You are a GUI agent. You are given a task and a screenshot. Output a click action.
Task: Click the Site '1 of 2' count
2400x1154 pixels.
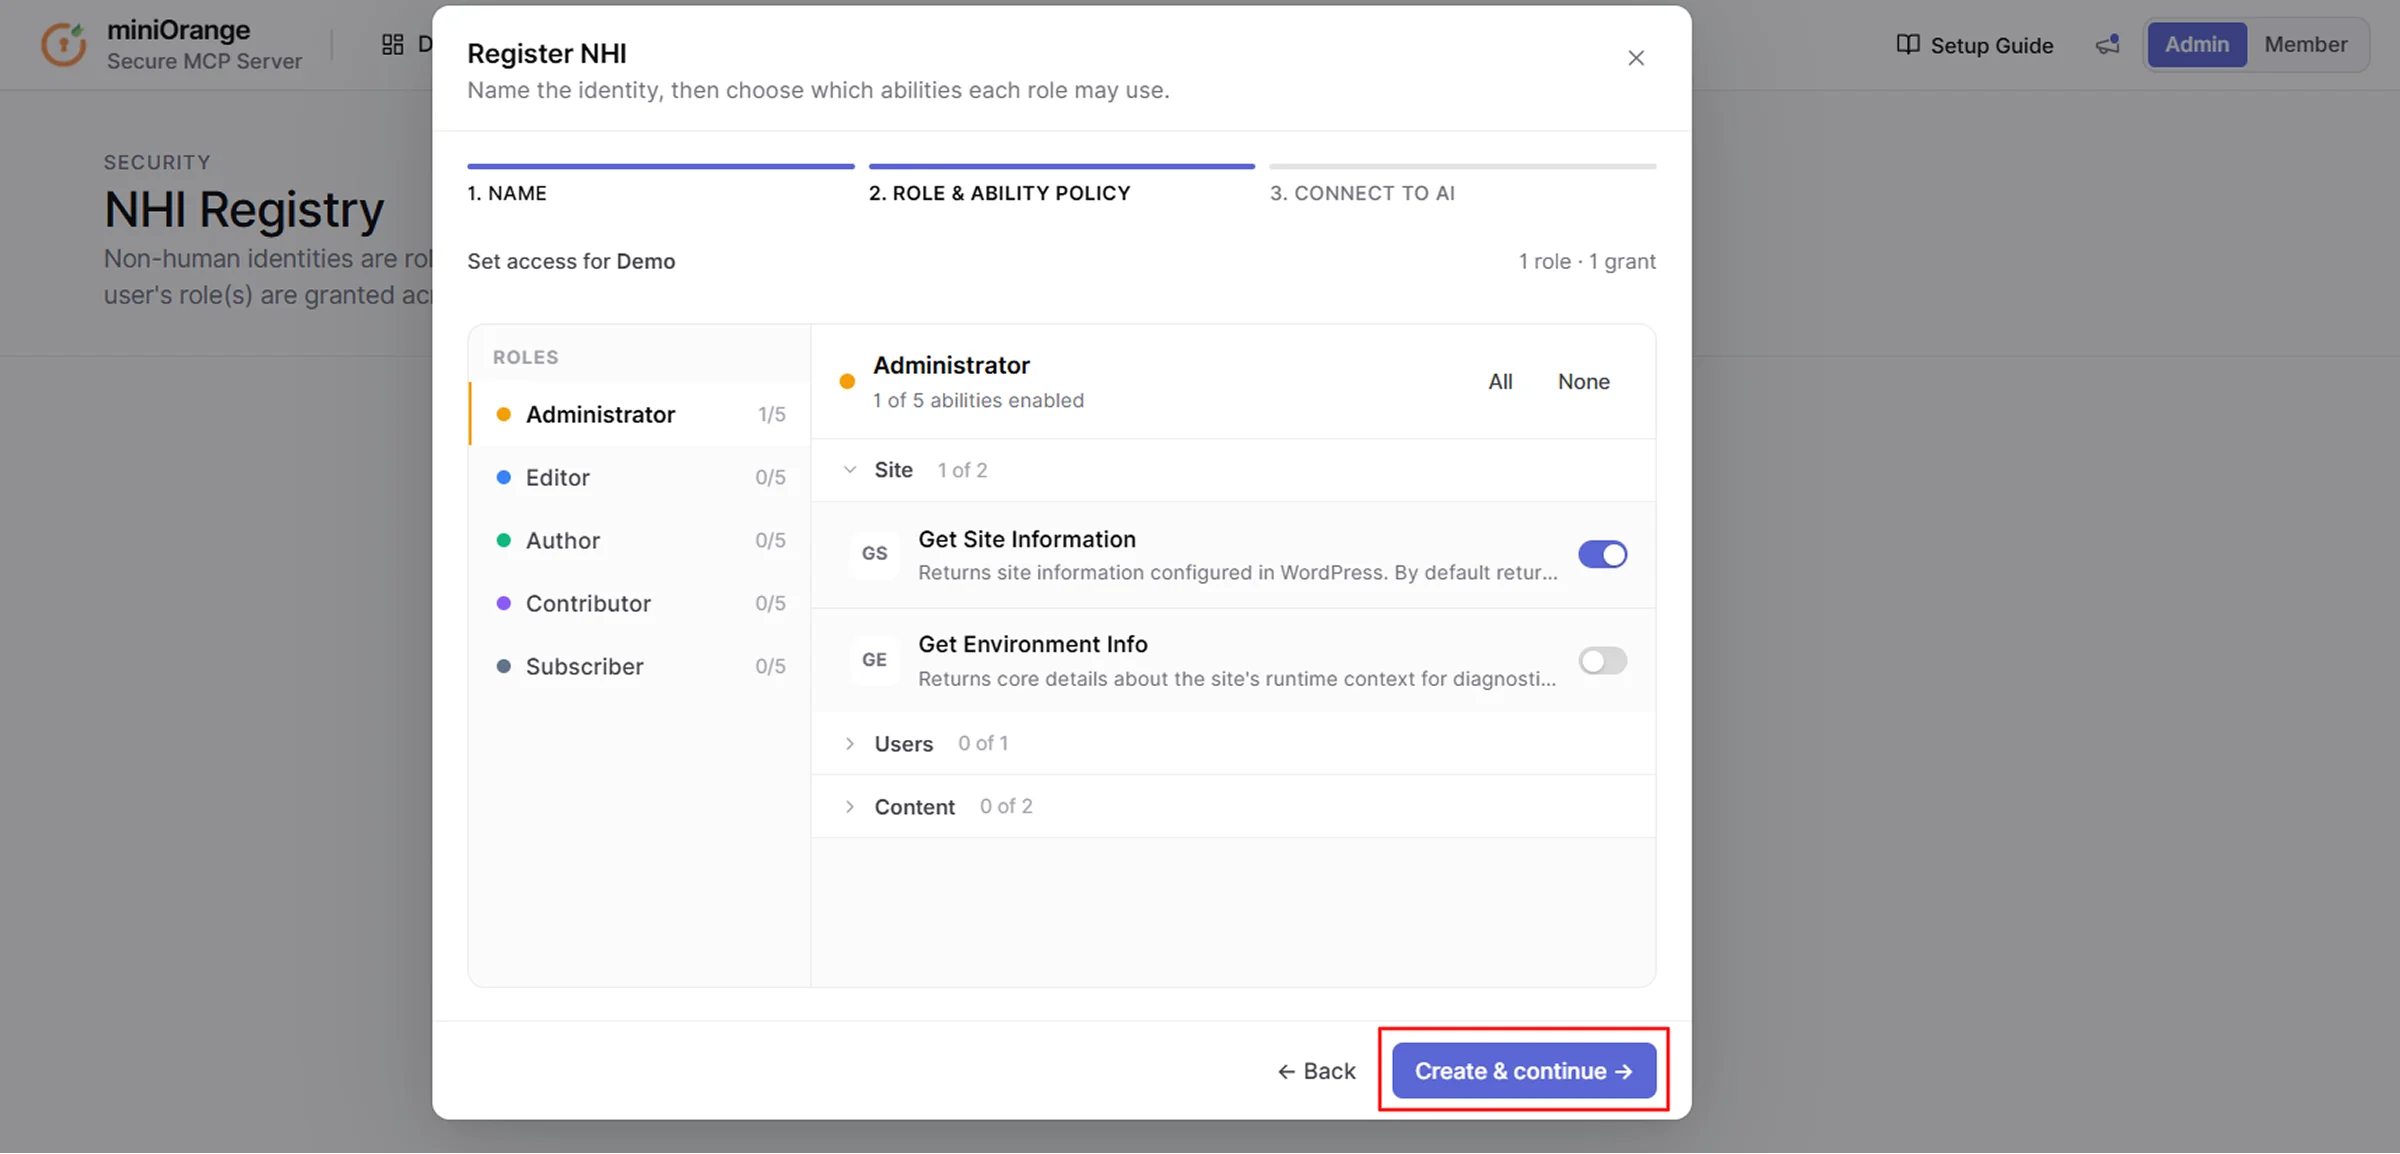[962, 470]
